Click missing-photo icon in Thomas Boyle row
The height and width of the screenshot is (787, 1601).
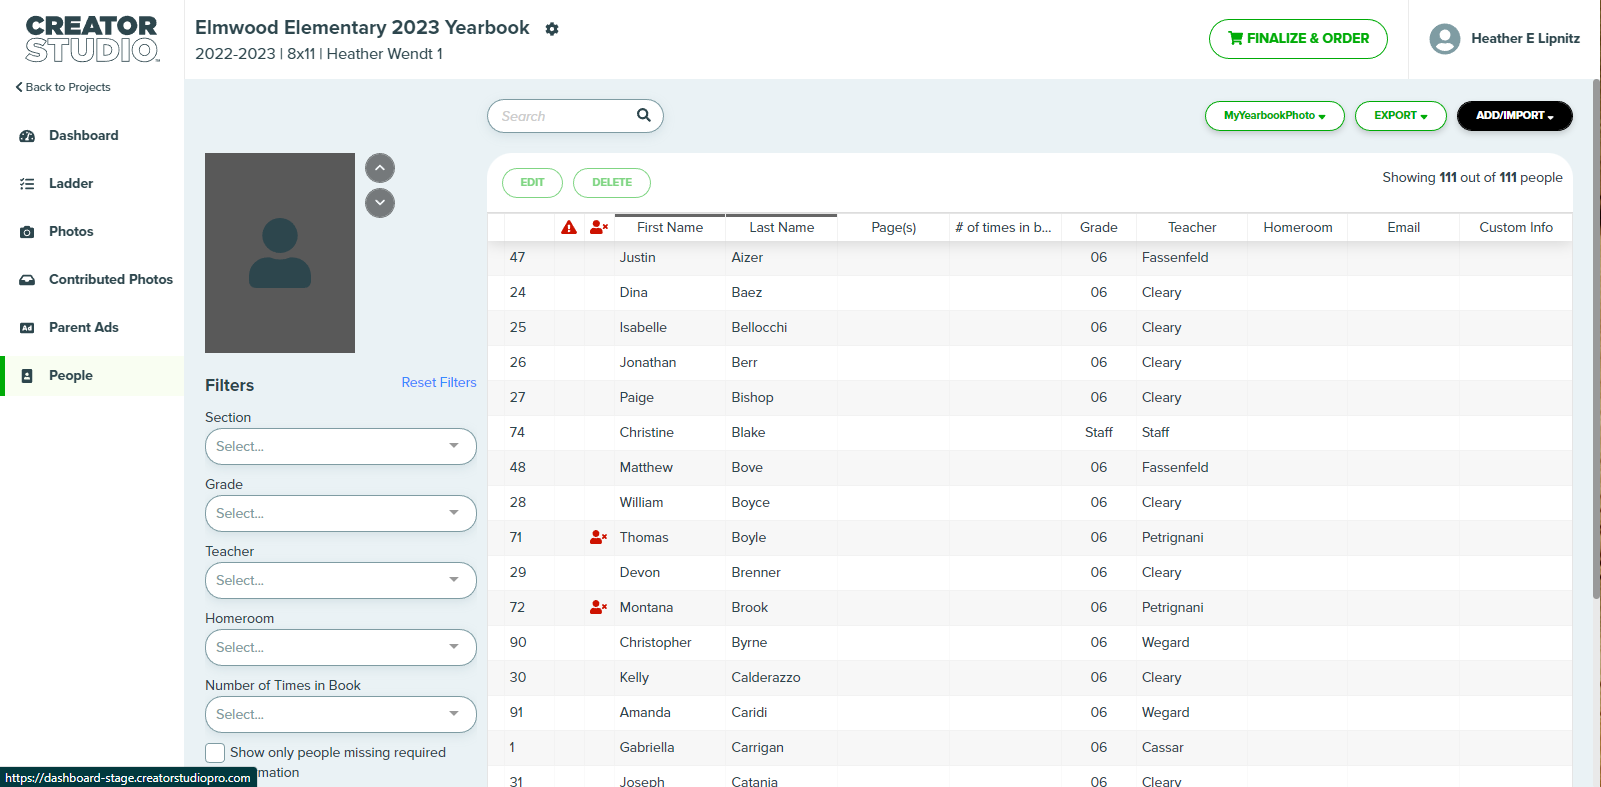tap(599, 537)
